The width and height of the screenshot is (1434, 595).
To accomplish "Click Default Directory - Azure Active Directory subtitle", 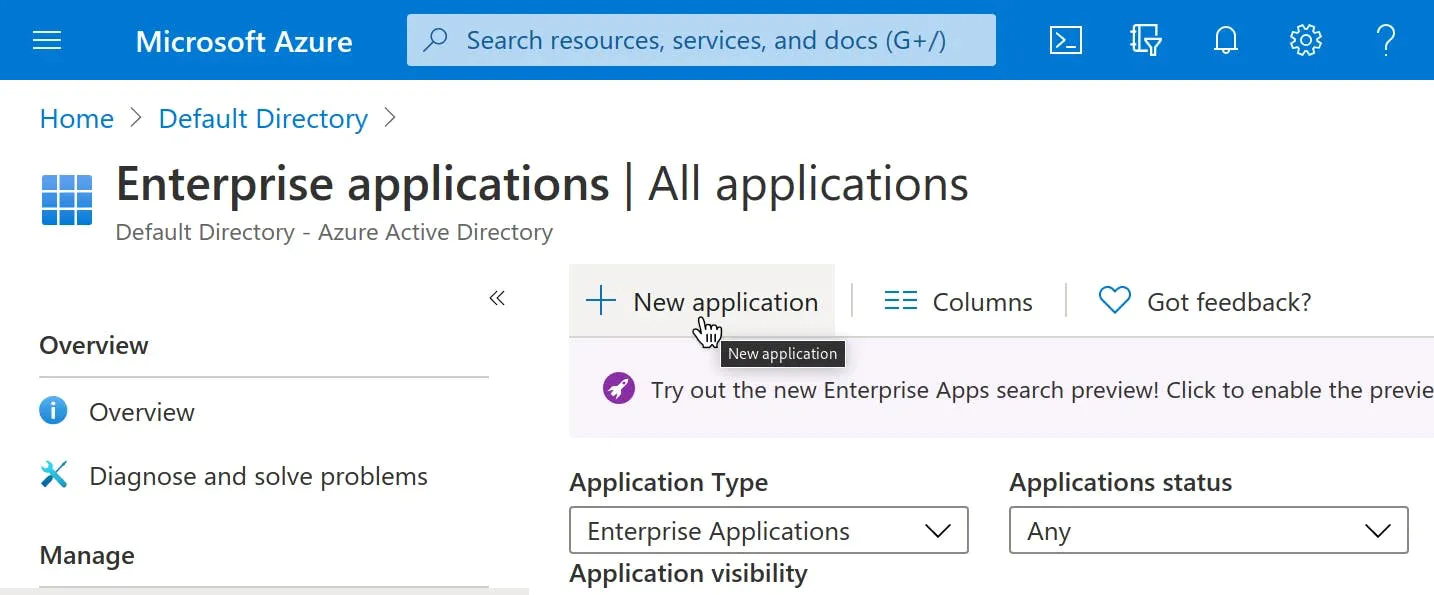I will point(334,232).
